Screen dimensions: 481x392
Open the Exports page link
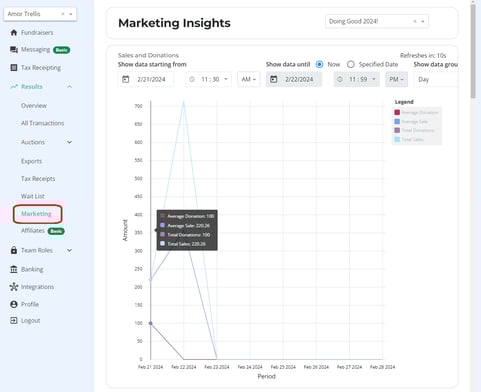point(32,161)
